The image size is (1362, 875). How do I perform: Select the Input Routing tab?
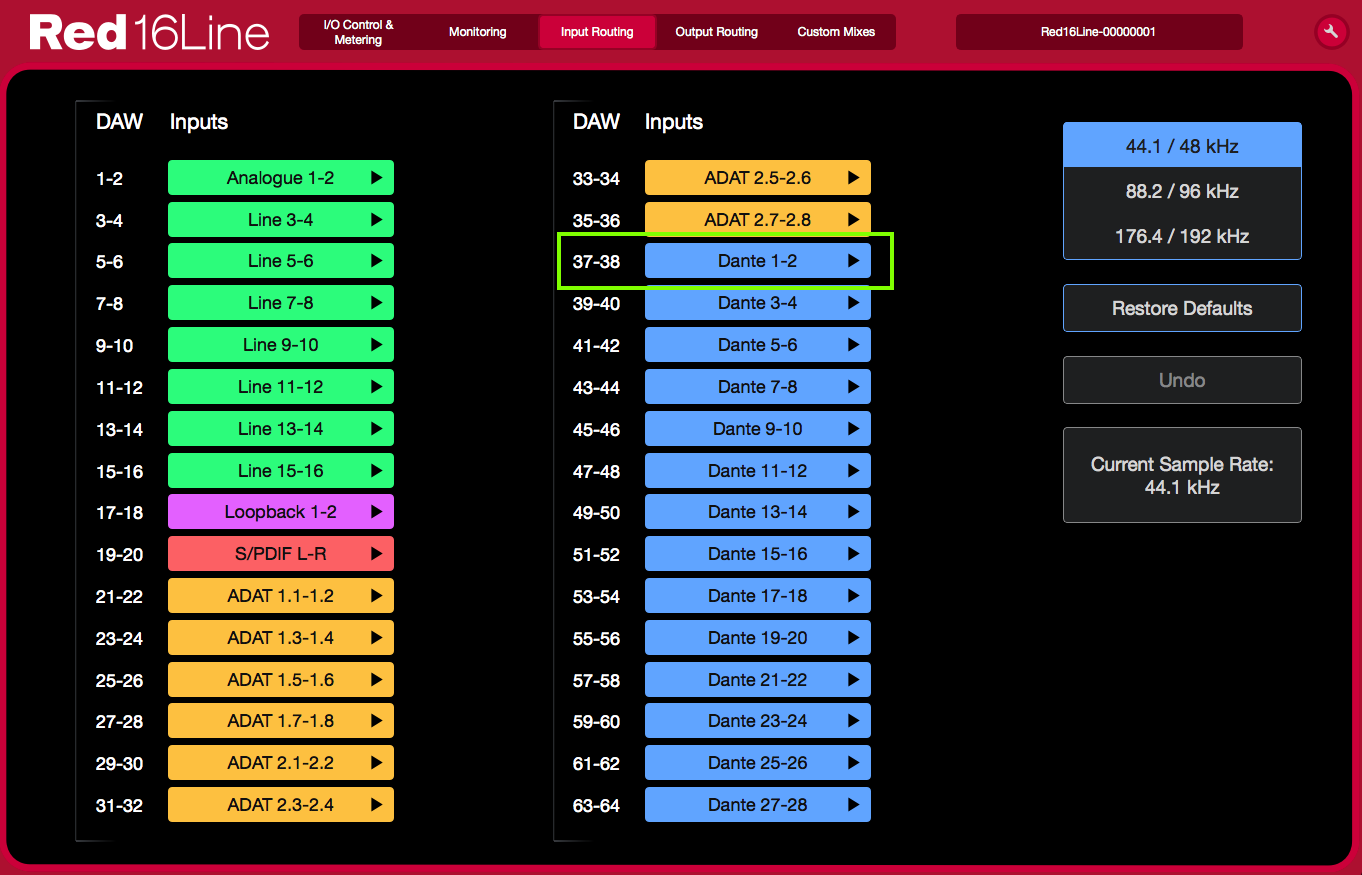[x=597, y=32]
